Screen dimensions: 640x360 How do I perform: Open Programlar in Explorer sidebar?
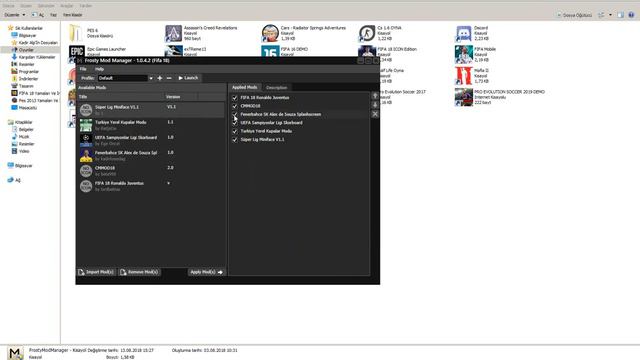pyautogui.click(x=29, y=71)
